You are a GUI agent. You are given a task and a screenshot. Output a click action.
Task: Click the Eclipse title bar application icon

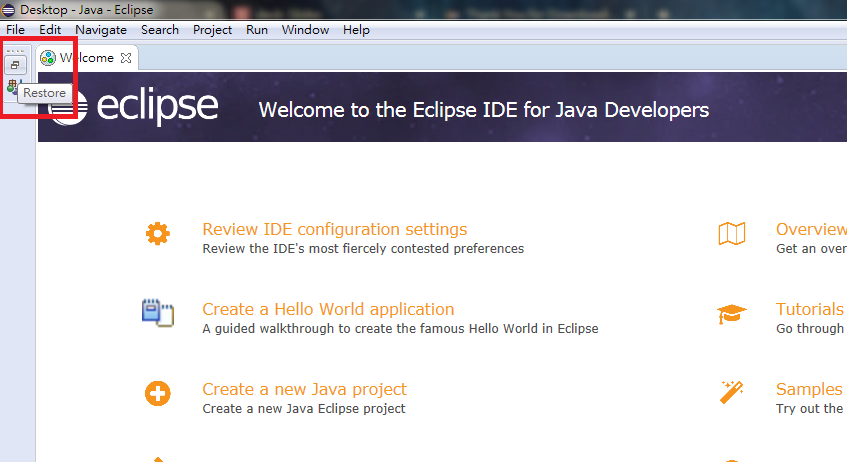coord(8,10)
